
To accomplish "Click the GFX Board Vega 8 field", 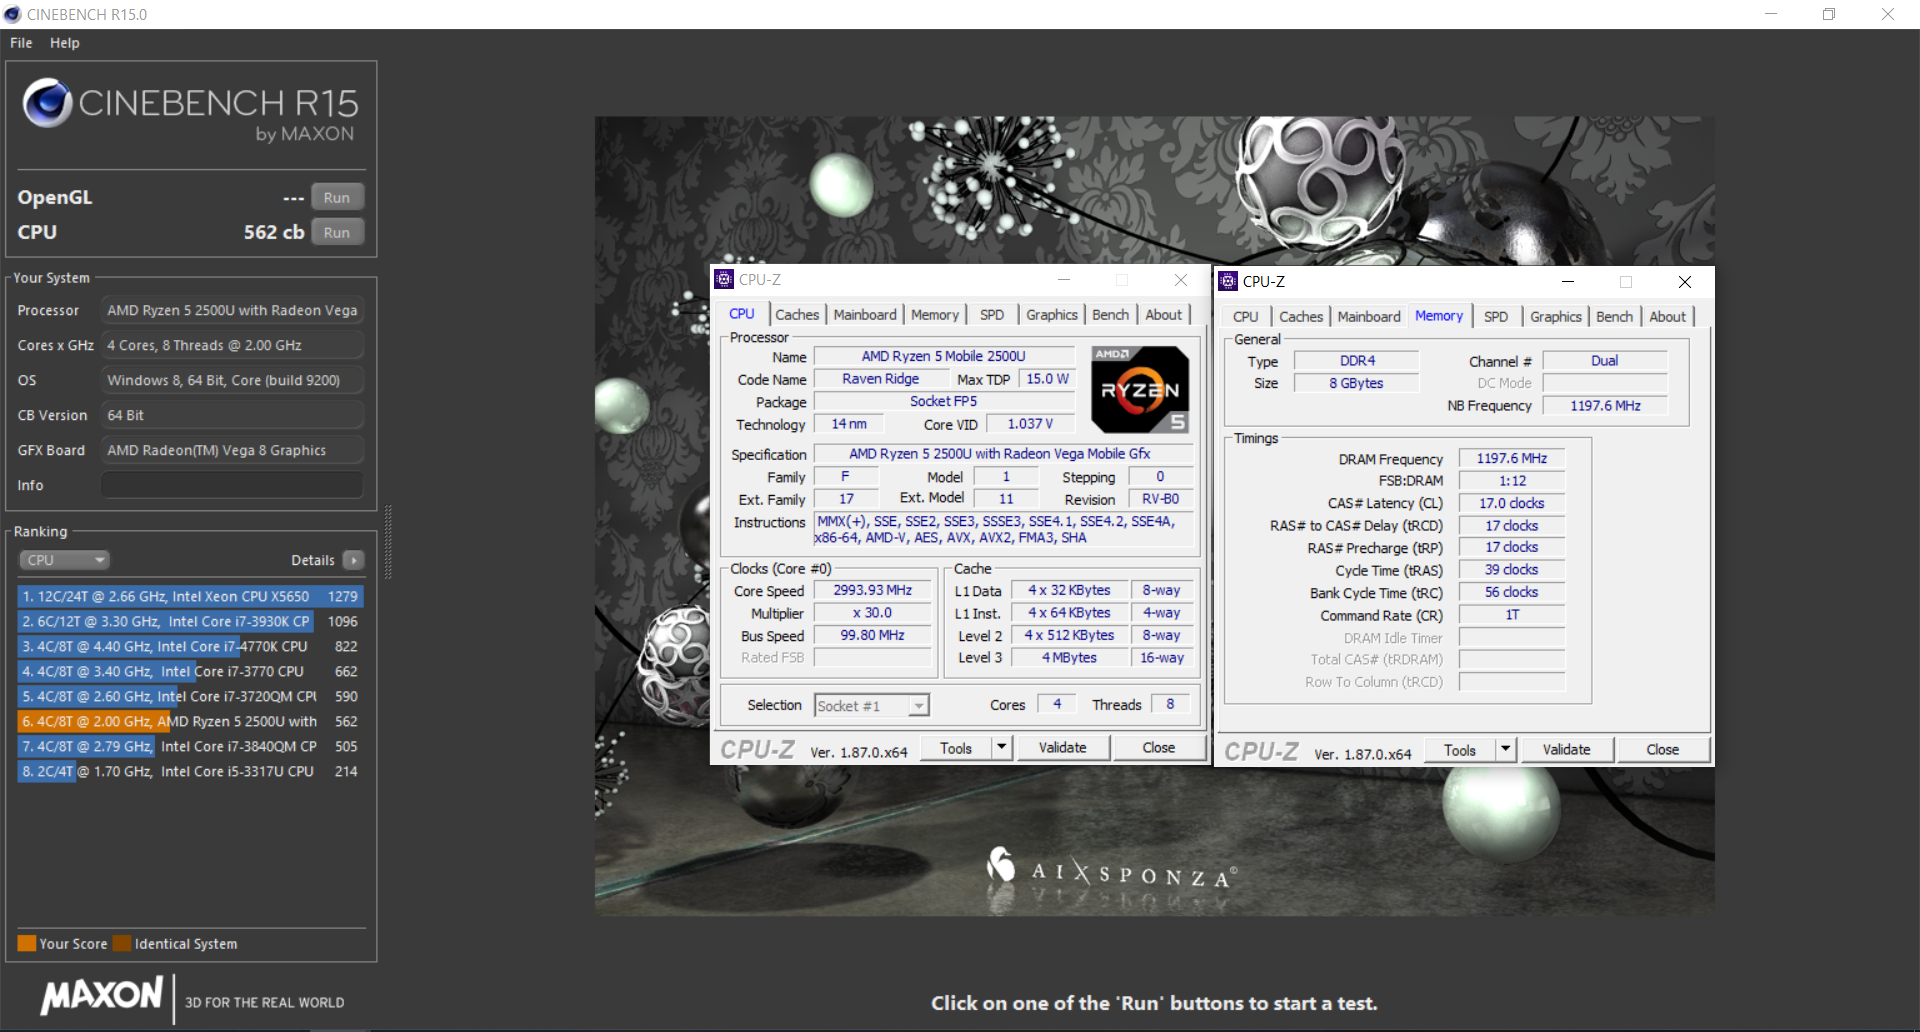I will 232,450.
